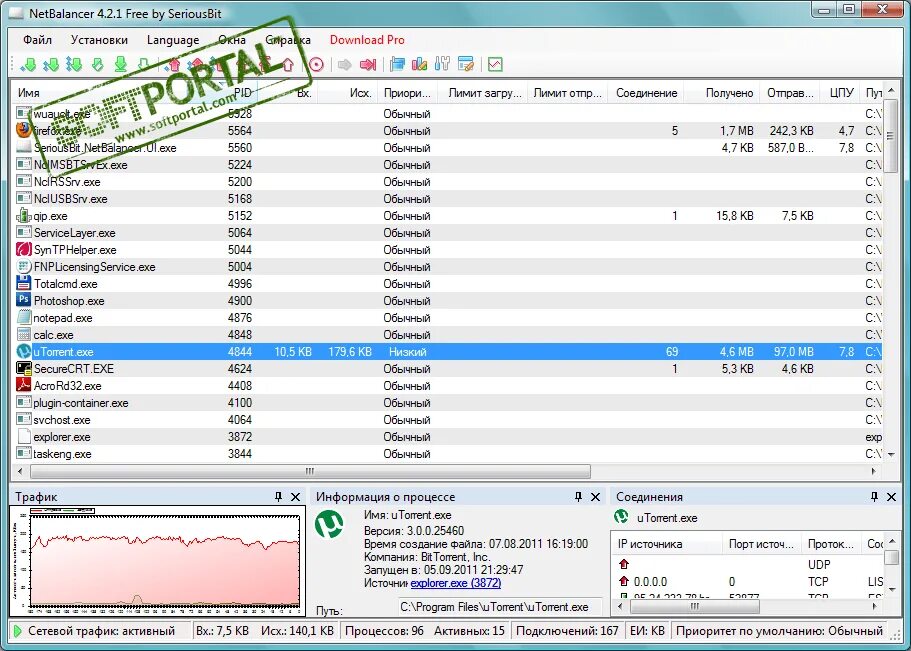
Task: Click the Download Pro menu item
Action: coord(367,40)
